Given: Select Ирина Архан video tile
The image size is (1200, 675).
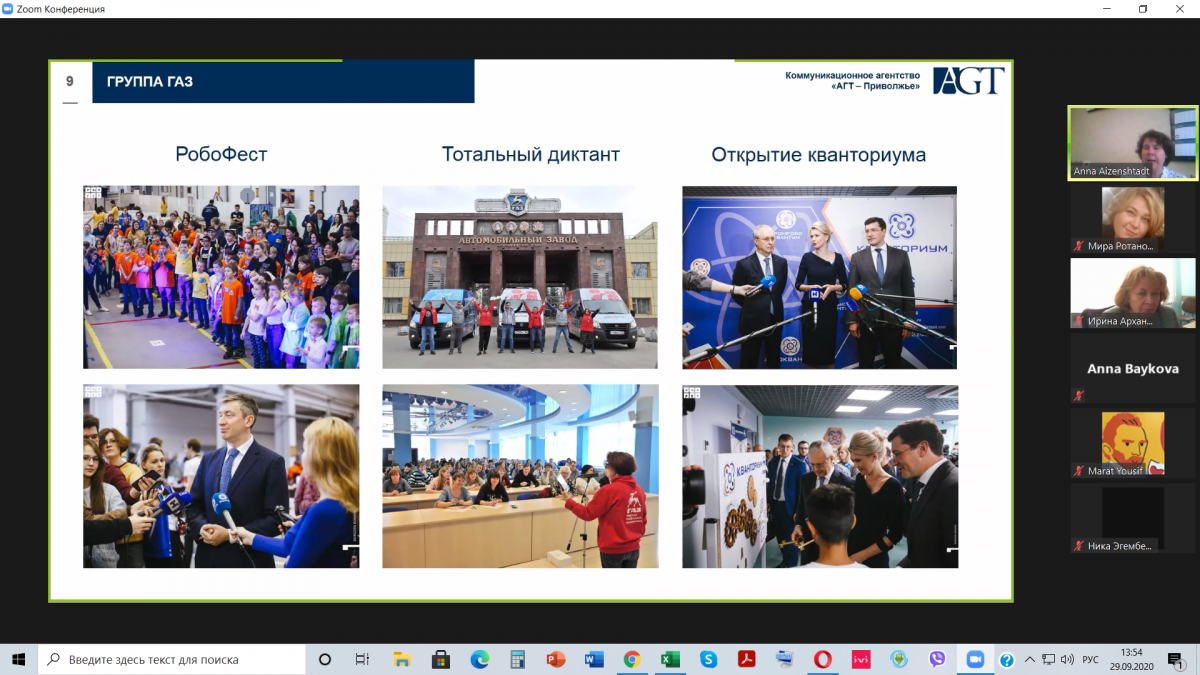Looking at the screenshot, I should [x=1133, y=293].
